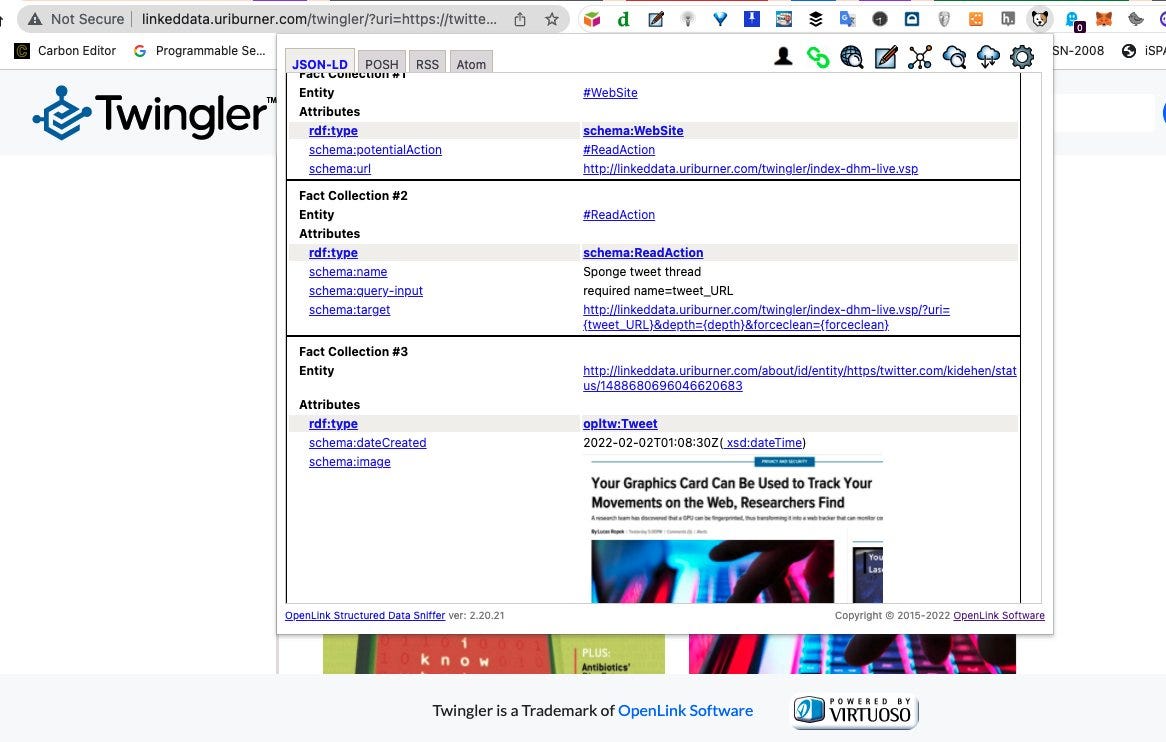Open the Programmable Se... bookmark
Viewport: 1166px width, 742px height.
[x=199, y=51]
